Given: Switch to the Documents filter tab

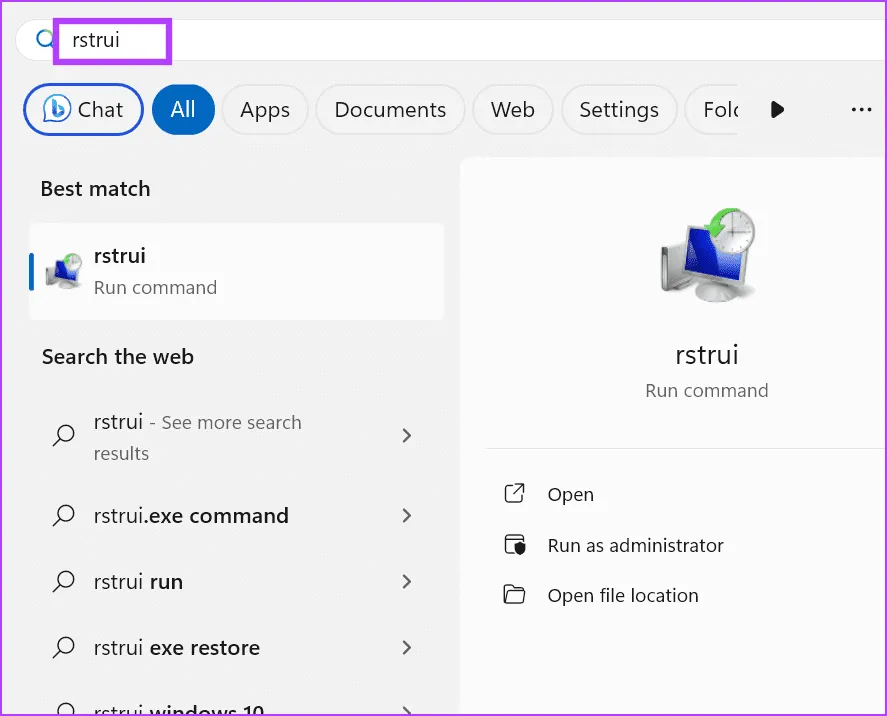Looking at the screenshot, I should (x=390, y=110).
